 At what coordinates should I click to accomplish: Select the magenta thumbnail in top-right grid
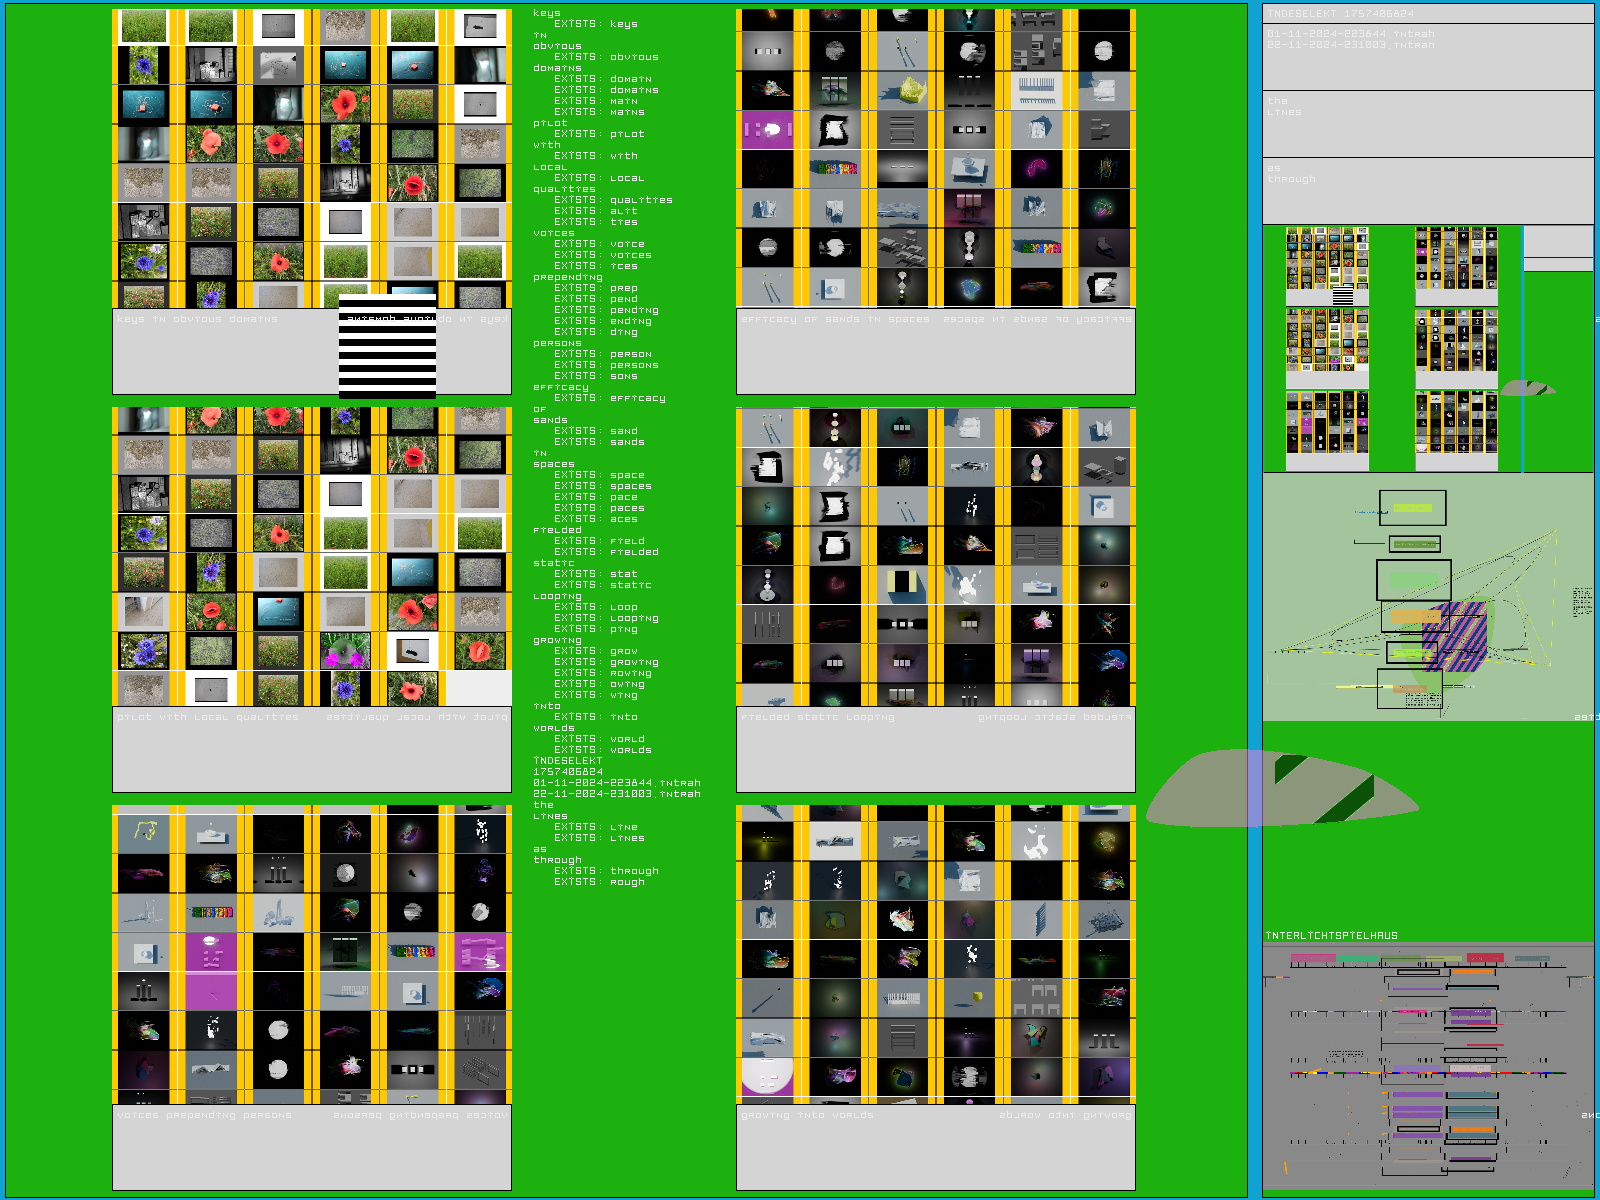click(x=767, y=130)
